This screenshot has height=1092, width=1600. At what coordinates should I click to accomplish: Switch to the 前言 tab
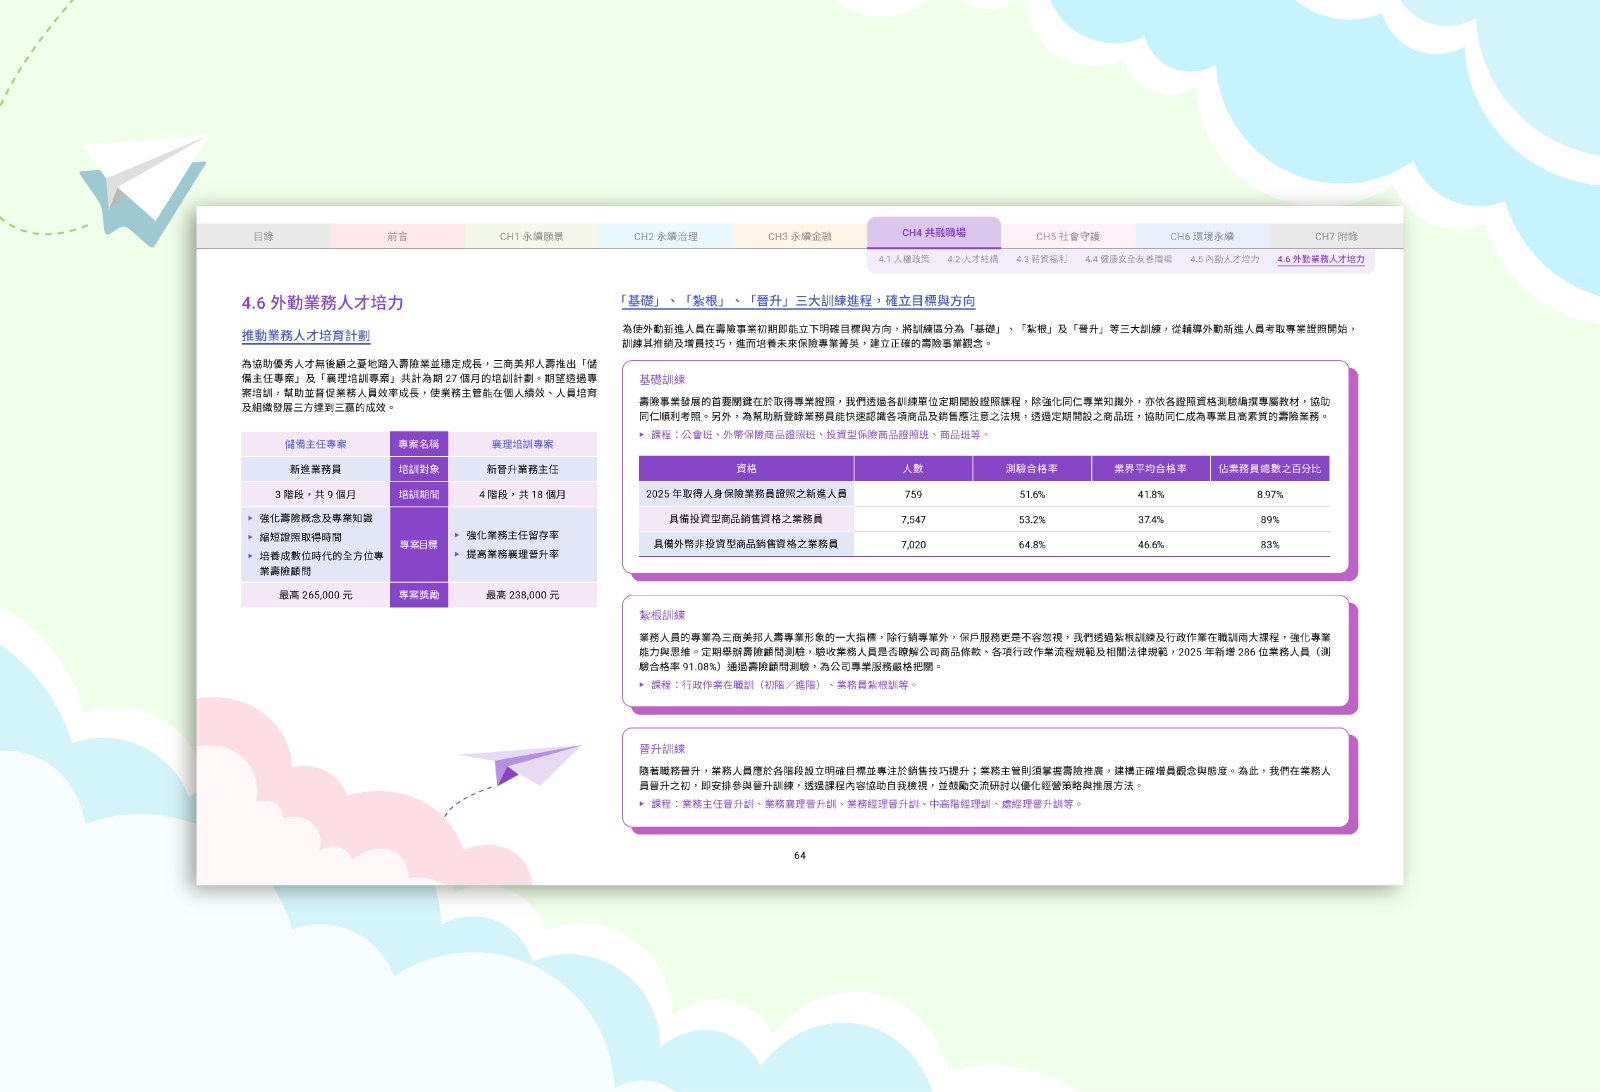pos(397,237)
